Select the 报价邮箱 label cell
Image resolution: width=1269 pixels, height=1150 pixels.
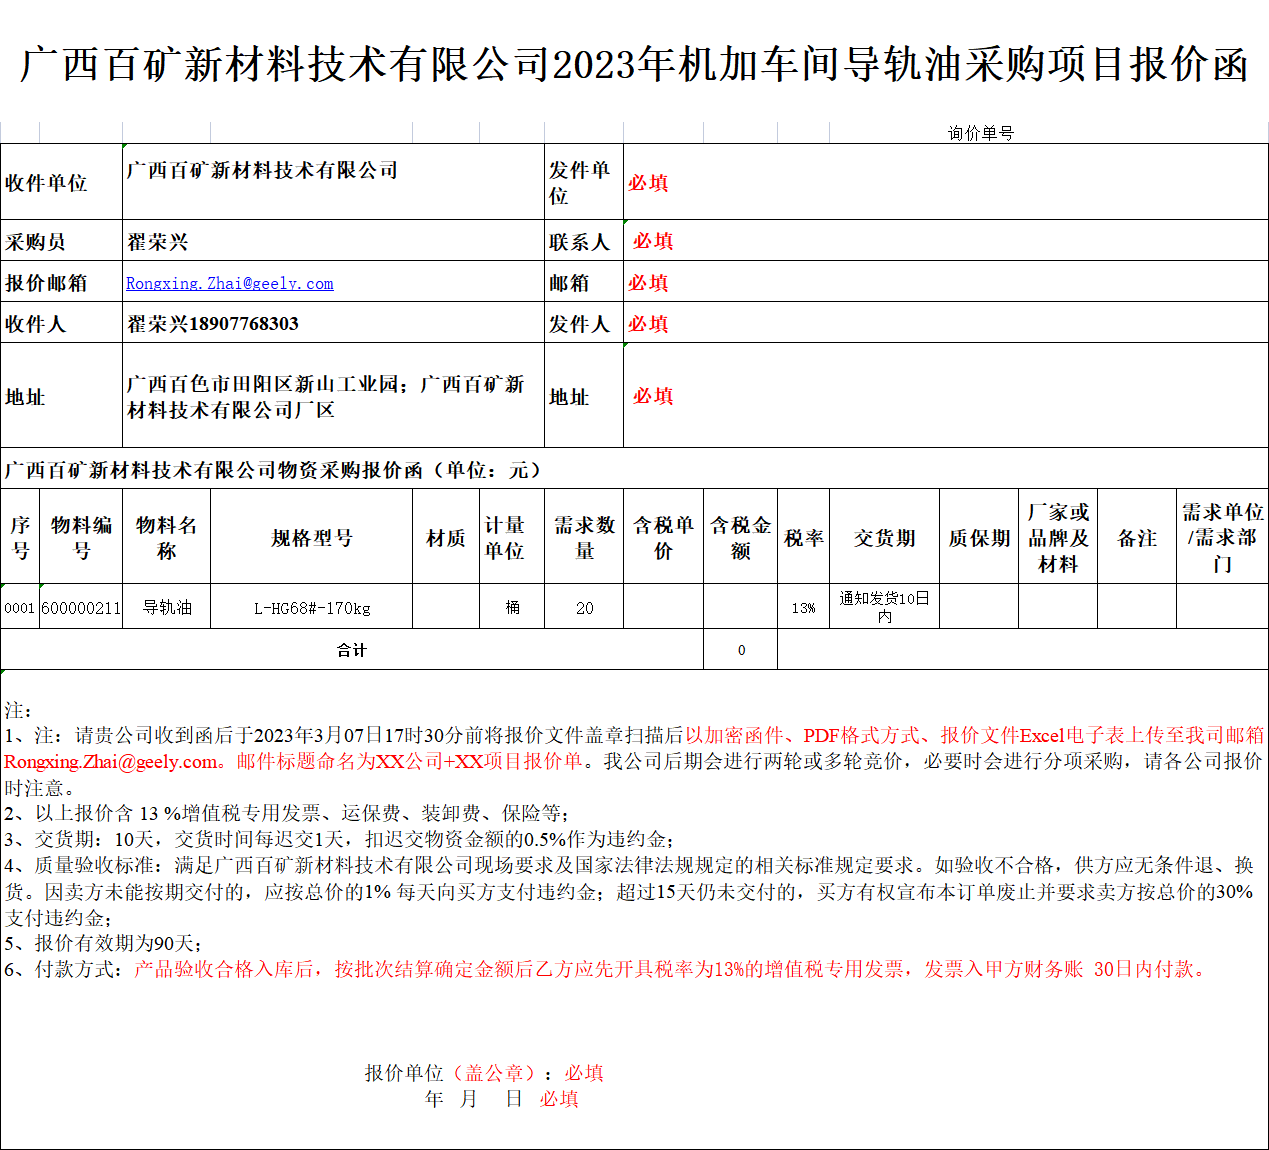tap(62, 282)
